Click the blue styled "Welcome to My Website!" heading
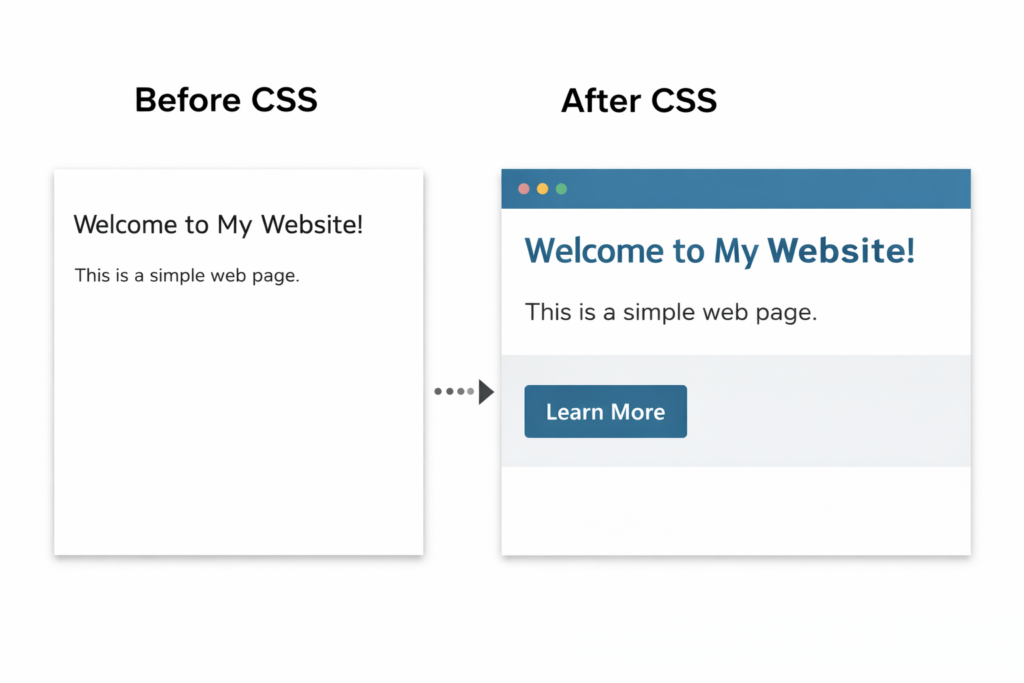This screenshot has width=1024, height=683. pyautogui.click(x=719, y=251)
